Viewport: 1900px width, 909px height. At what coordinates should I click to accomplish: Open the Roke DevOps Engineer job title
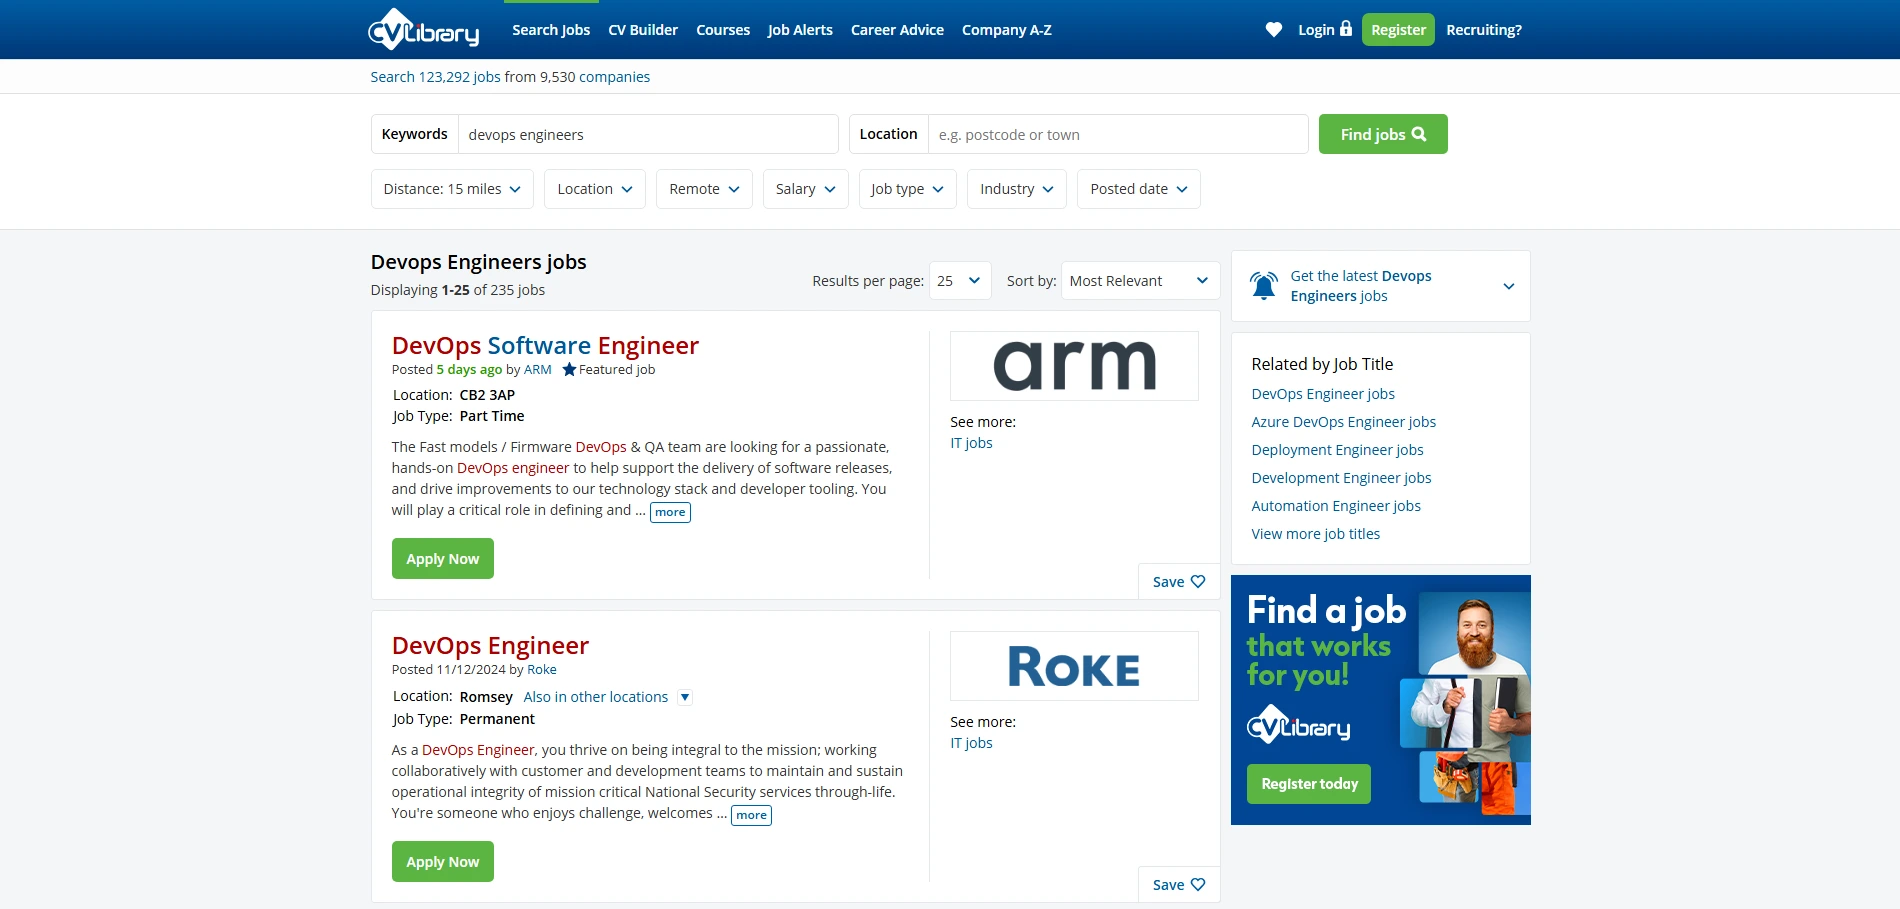490,645
